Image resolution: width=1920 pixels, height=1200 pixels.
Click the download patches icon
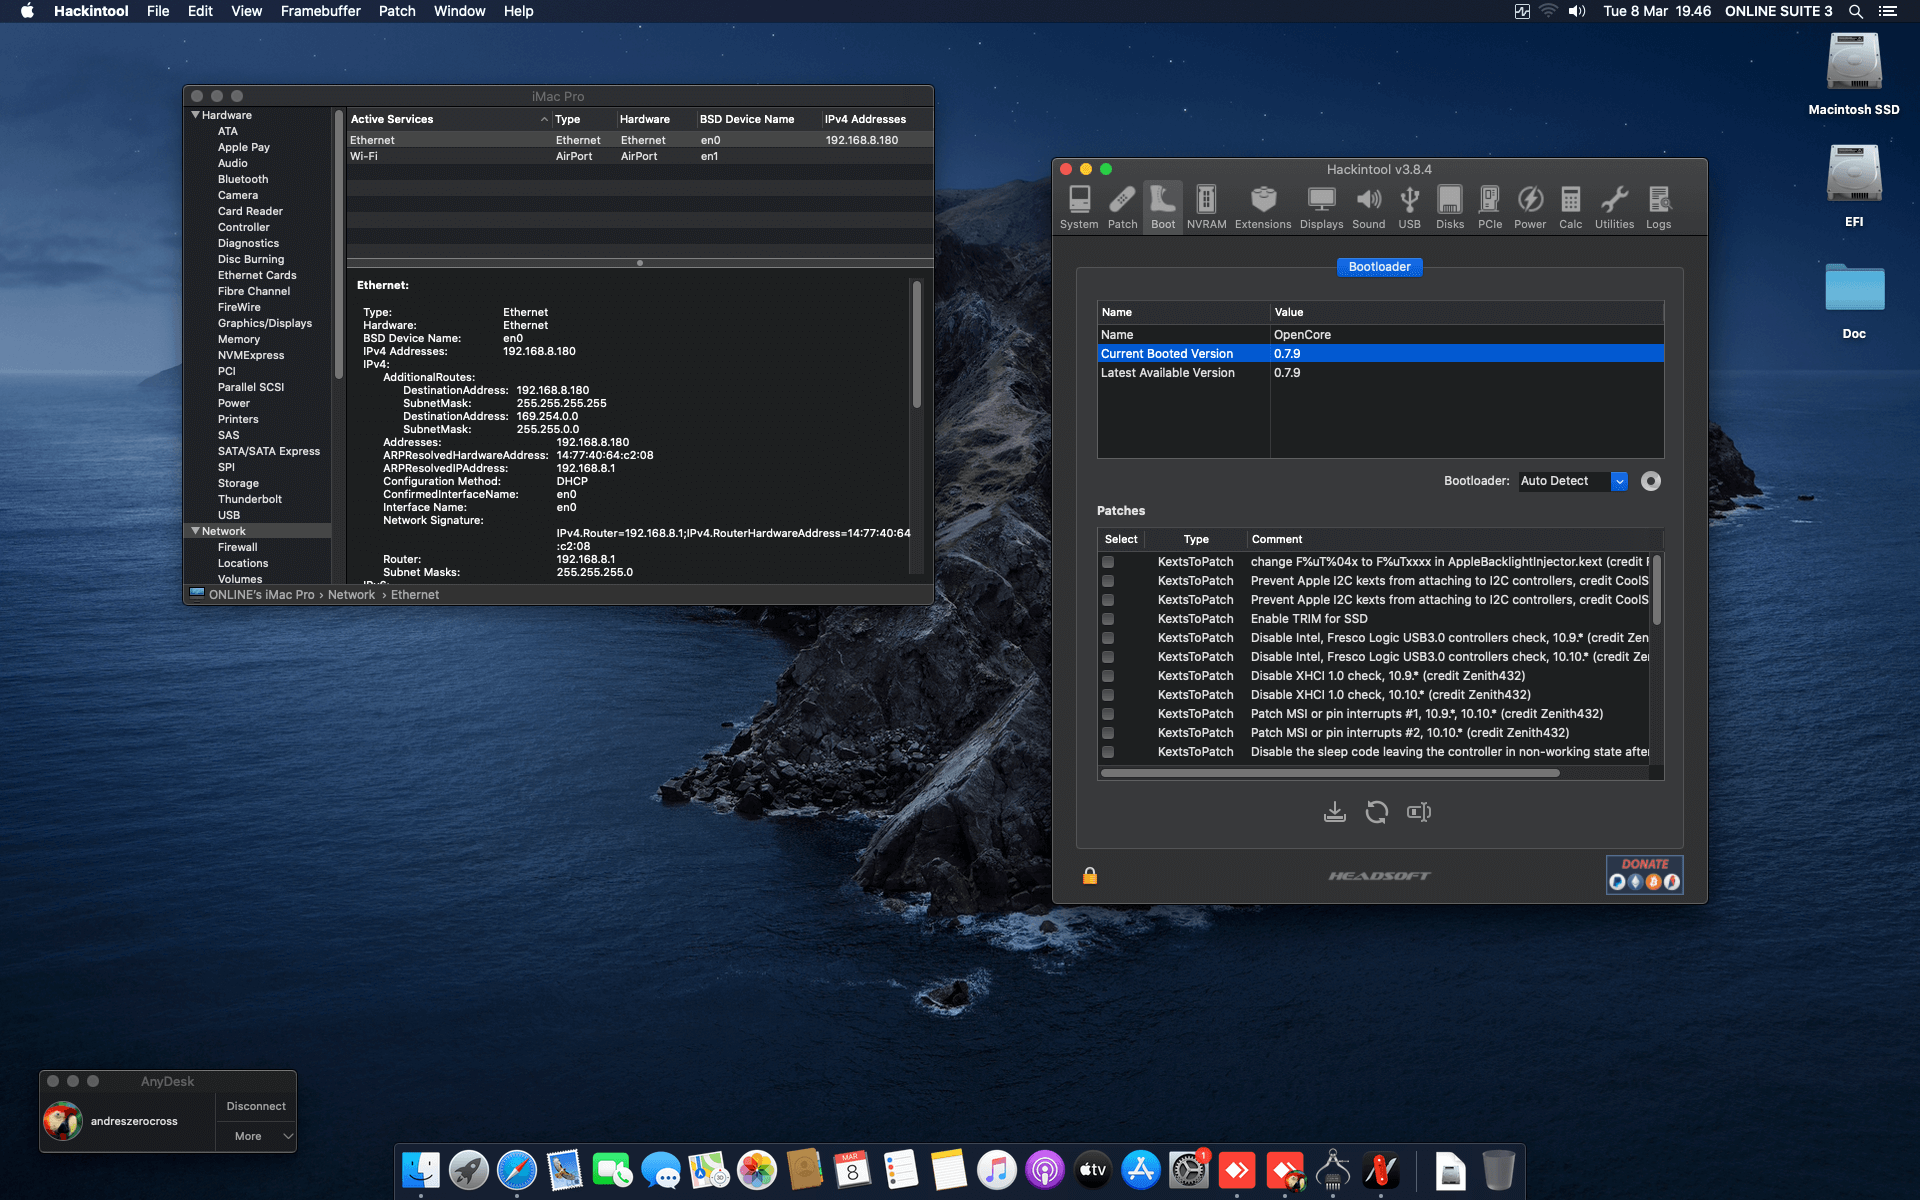click(x=1334, y=811)
